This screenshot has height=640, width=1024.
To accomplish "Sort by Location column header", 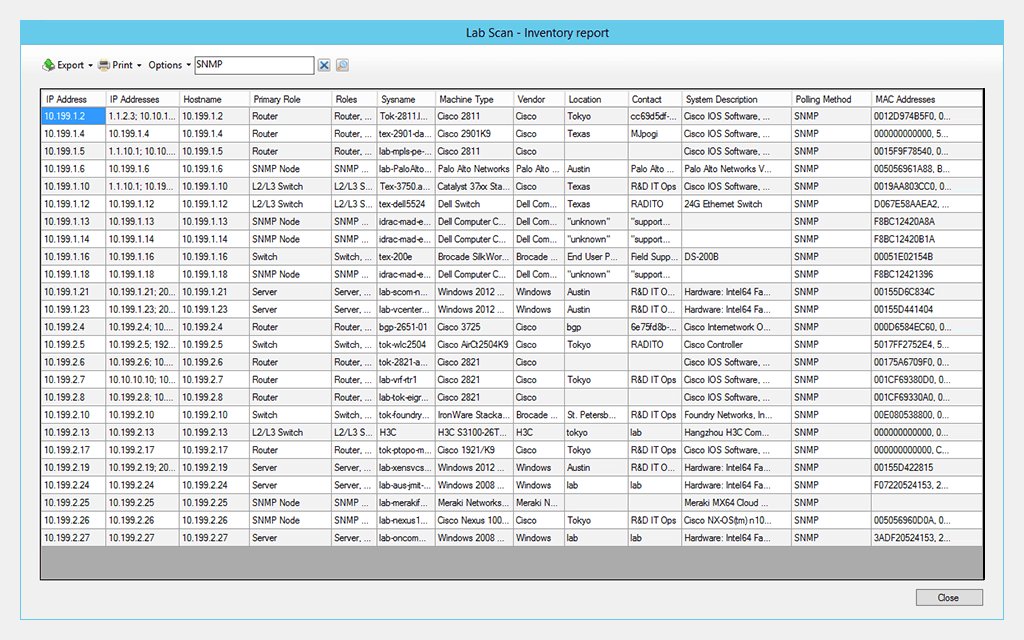I will (x=596, y=99).
